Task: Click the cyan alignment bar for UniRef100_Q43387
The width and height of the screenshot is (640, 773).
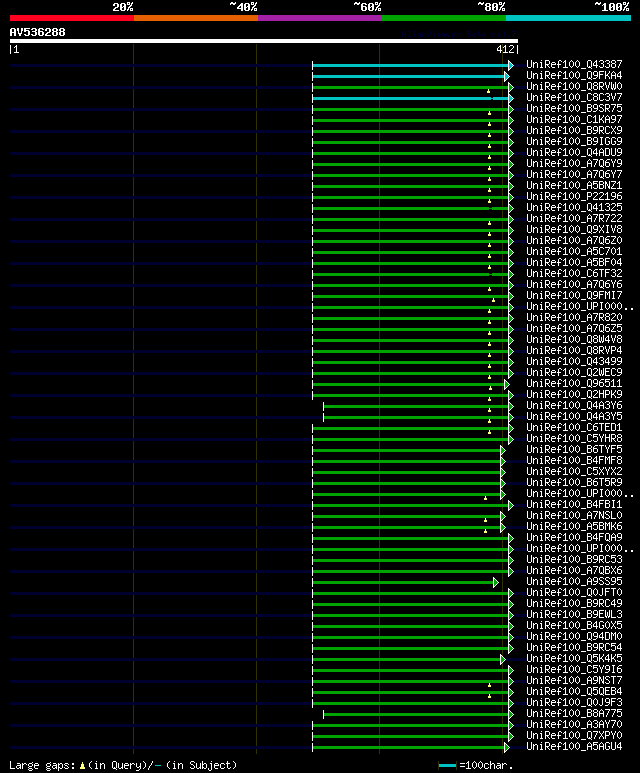Action: [x=411, y=65]
